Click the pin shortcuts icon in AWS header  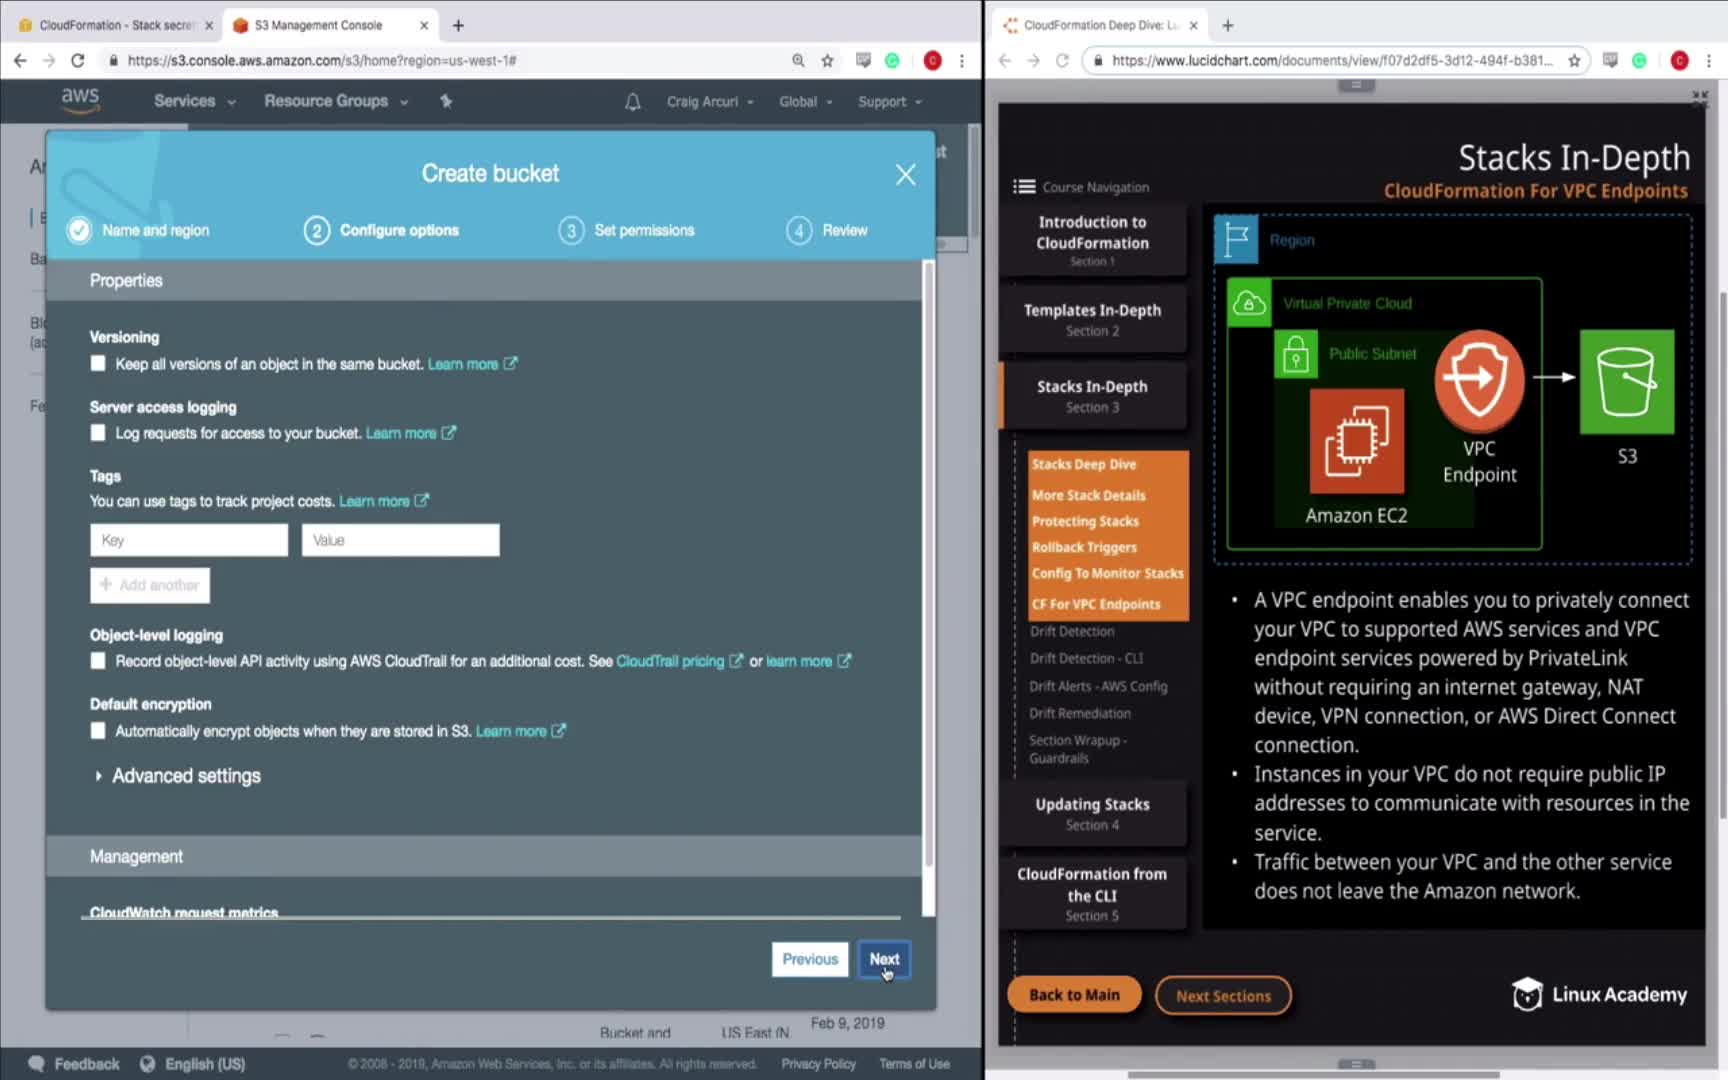click(x=446, y=101)
